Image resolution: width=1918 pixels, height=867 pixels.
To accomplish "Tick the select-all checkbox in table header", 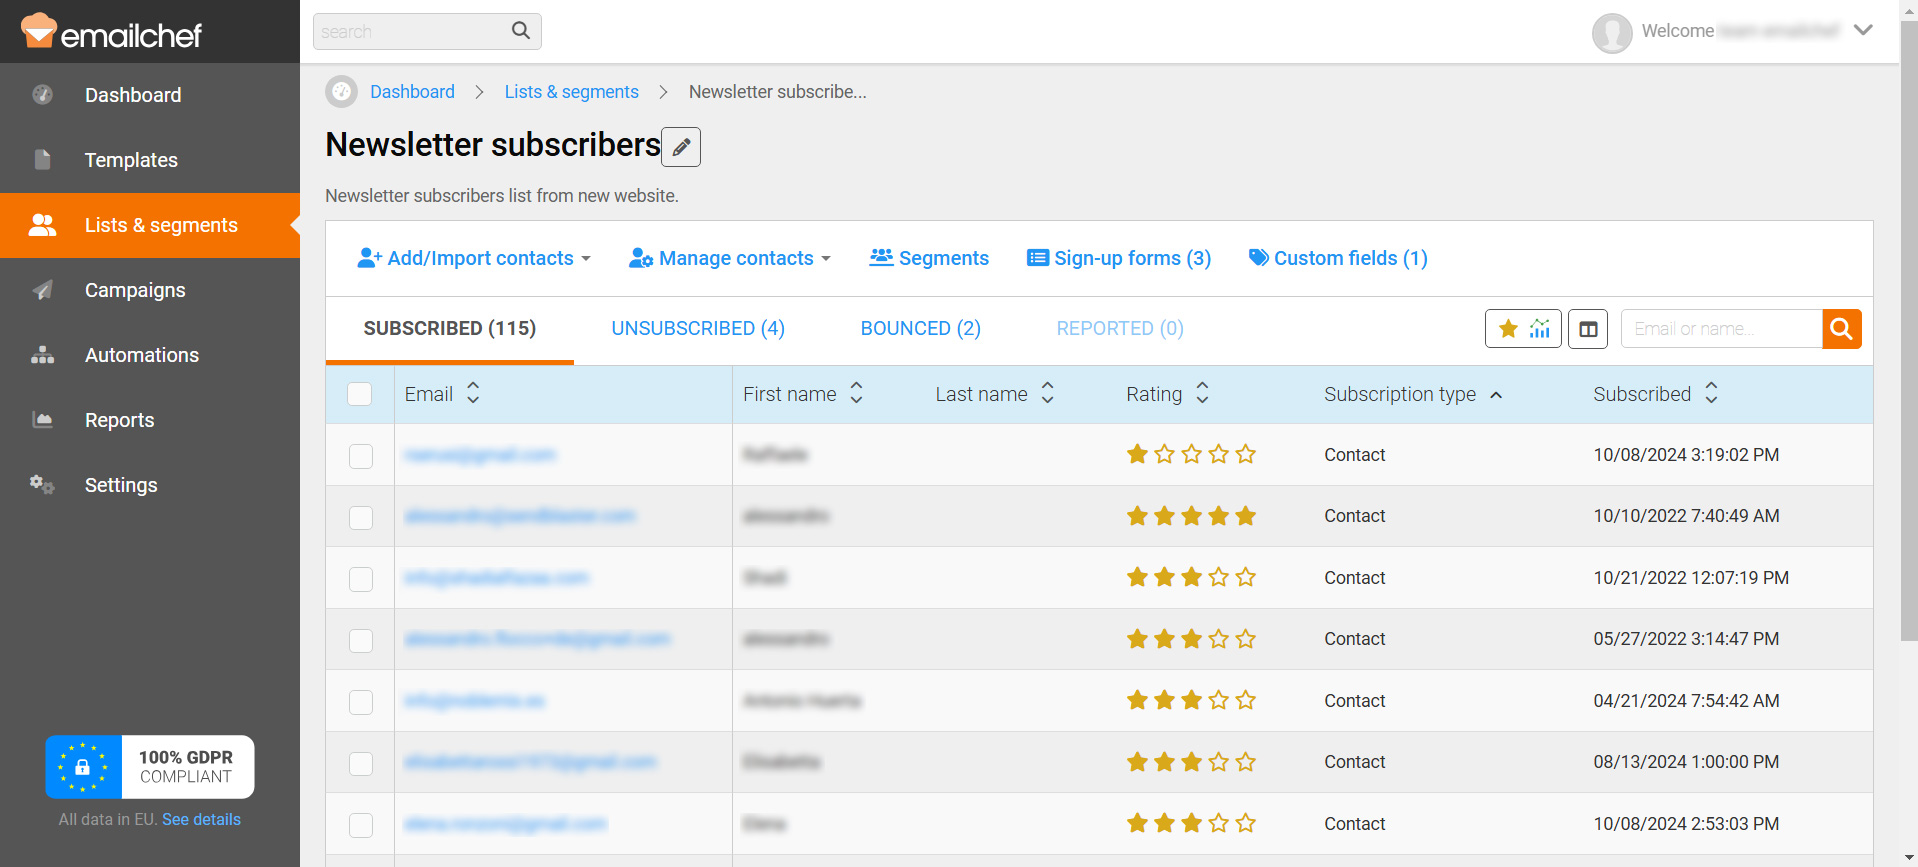I will tap(360, 394).
